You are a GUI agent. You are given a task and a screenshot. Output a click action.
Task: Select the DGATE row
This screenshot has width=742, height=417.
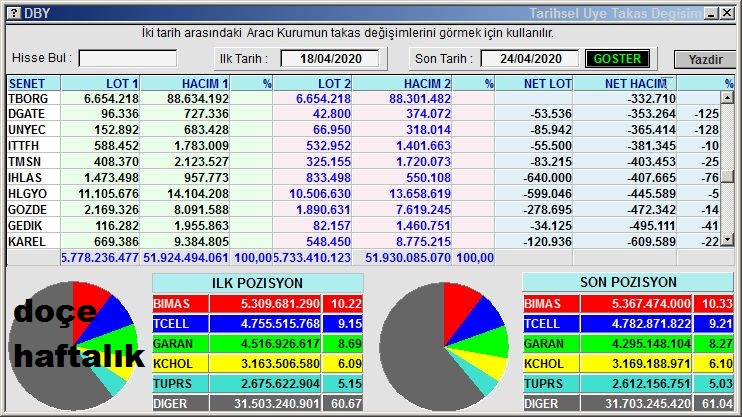click(363, 114)
